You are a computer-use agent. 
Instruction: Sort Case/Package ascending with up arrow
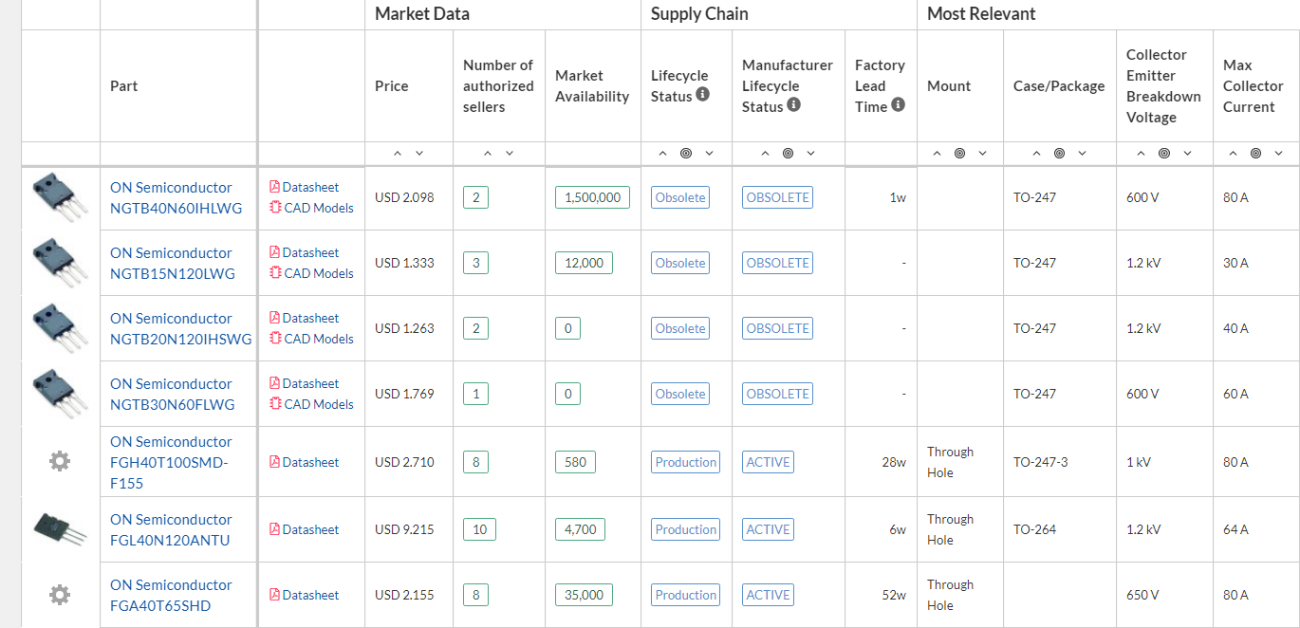(1036, 153)
